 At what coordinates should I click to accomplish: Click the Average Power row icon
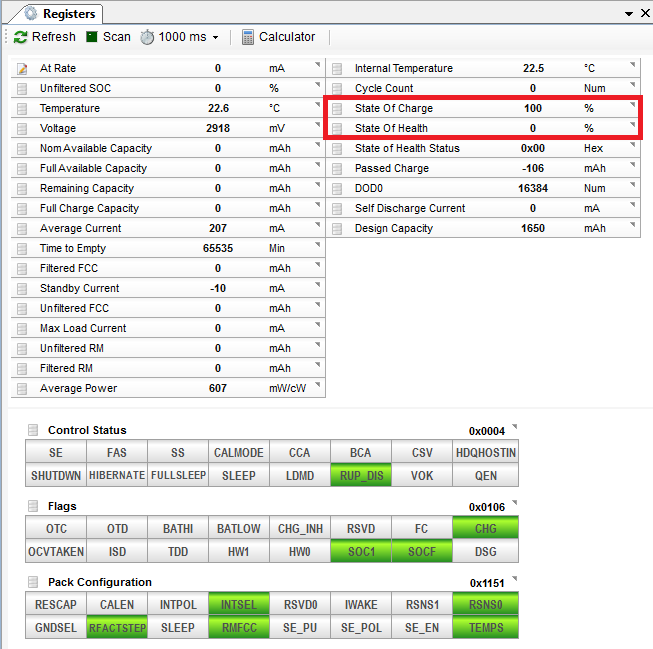pyautogui.click(x=22, y=388)
